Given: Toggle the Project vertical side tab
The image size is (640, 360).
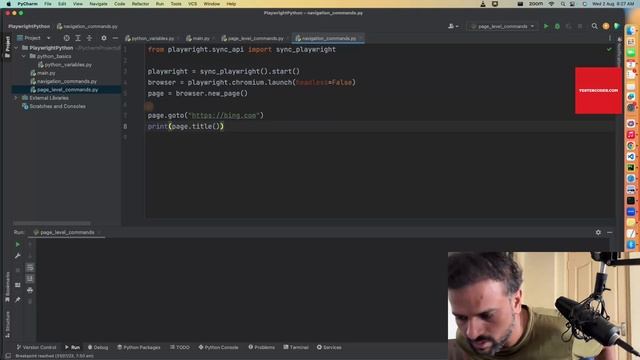Looking at the screenshot, I should coord(7,47).
